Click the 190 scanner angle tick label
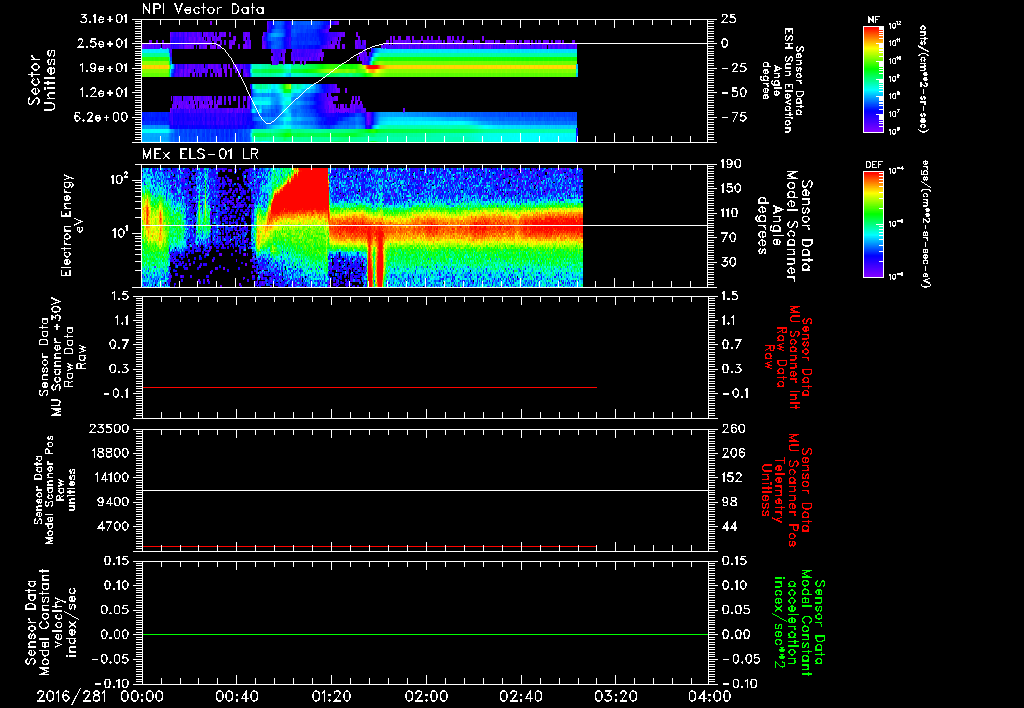Screen dimensions: 1024x708 pyautogui.click(x=733, y=164)
